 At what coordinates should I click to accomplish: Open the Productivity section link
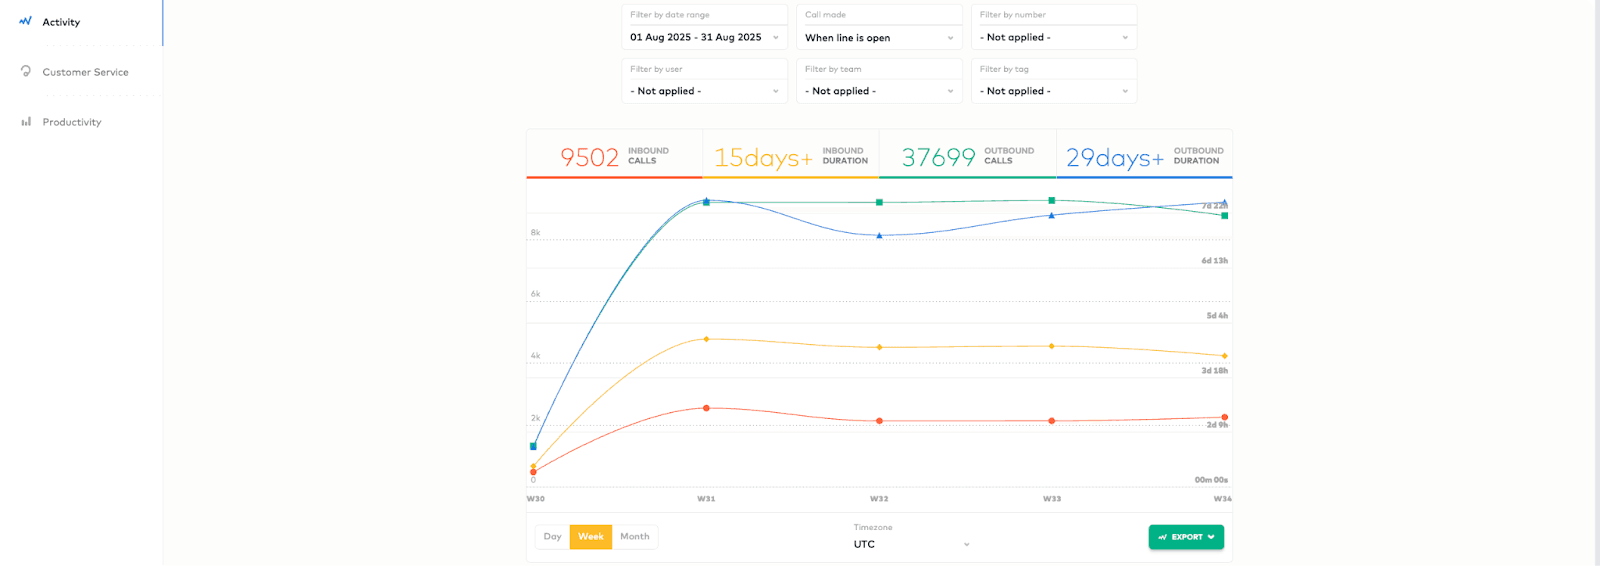pos(72,122)
